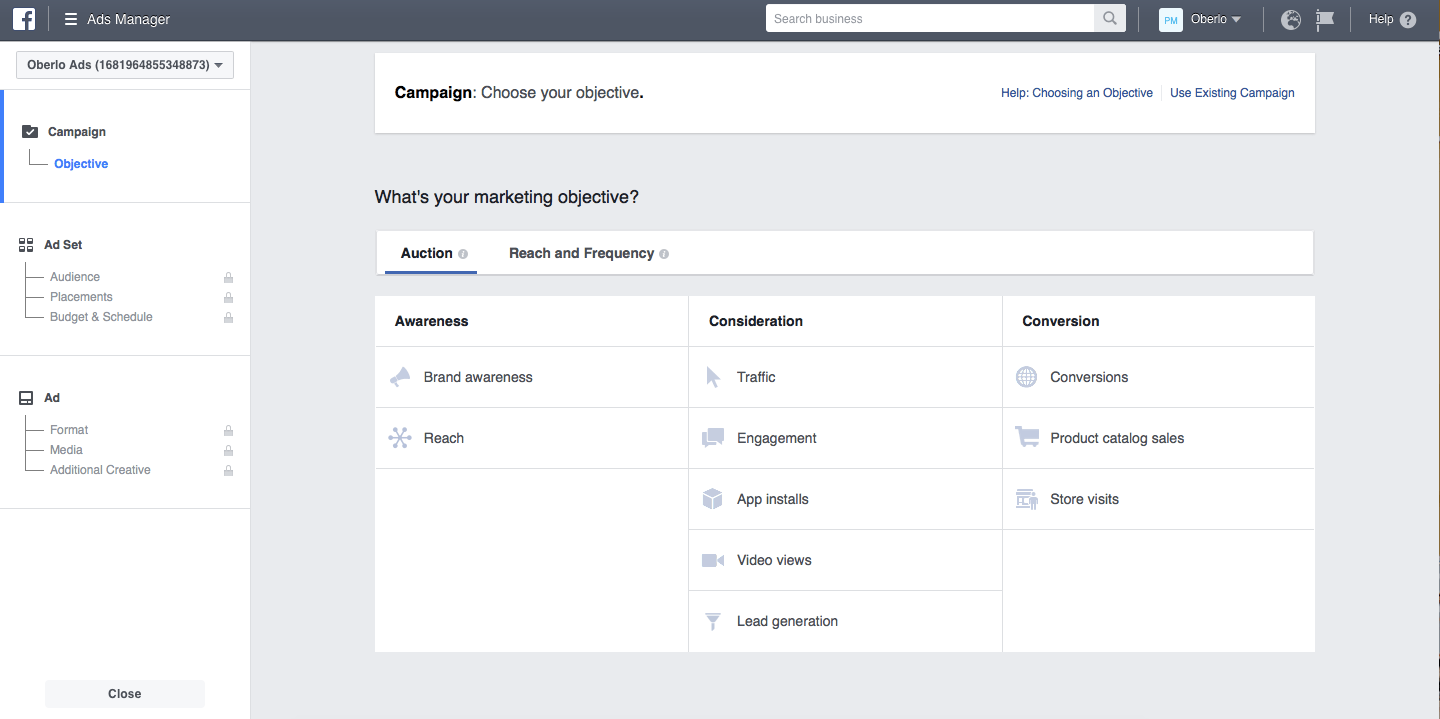Click the Oberlo PM profile avatar

pos(1170,20)
